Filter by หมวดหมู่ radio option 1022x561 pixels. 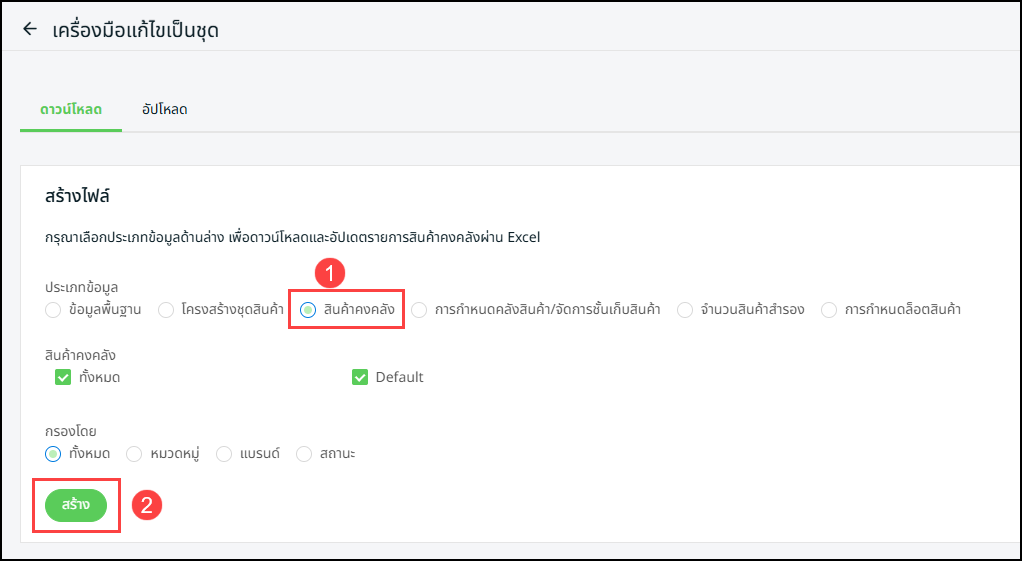(x=134, y=453)
